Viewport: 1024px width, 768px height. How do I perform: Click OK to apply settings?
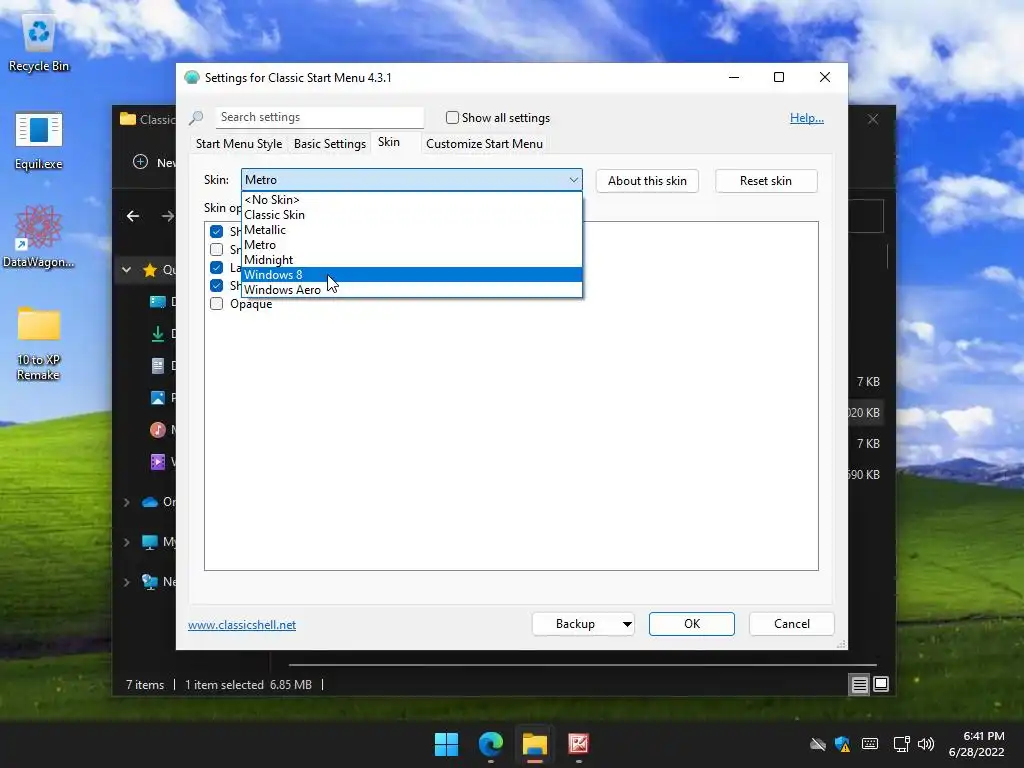click(692, 624)
